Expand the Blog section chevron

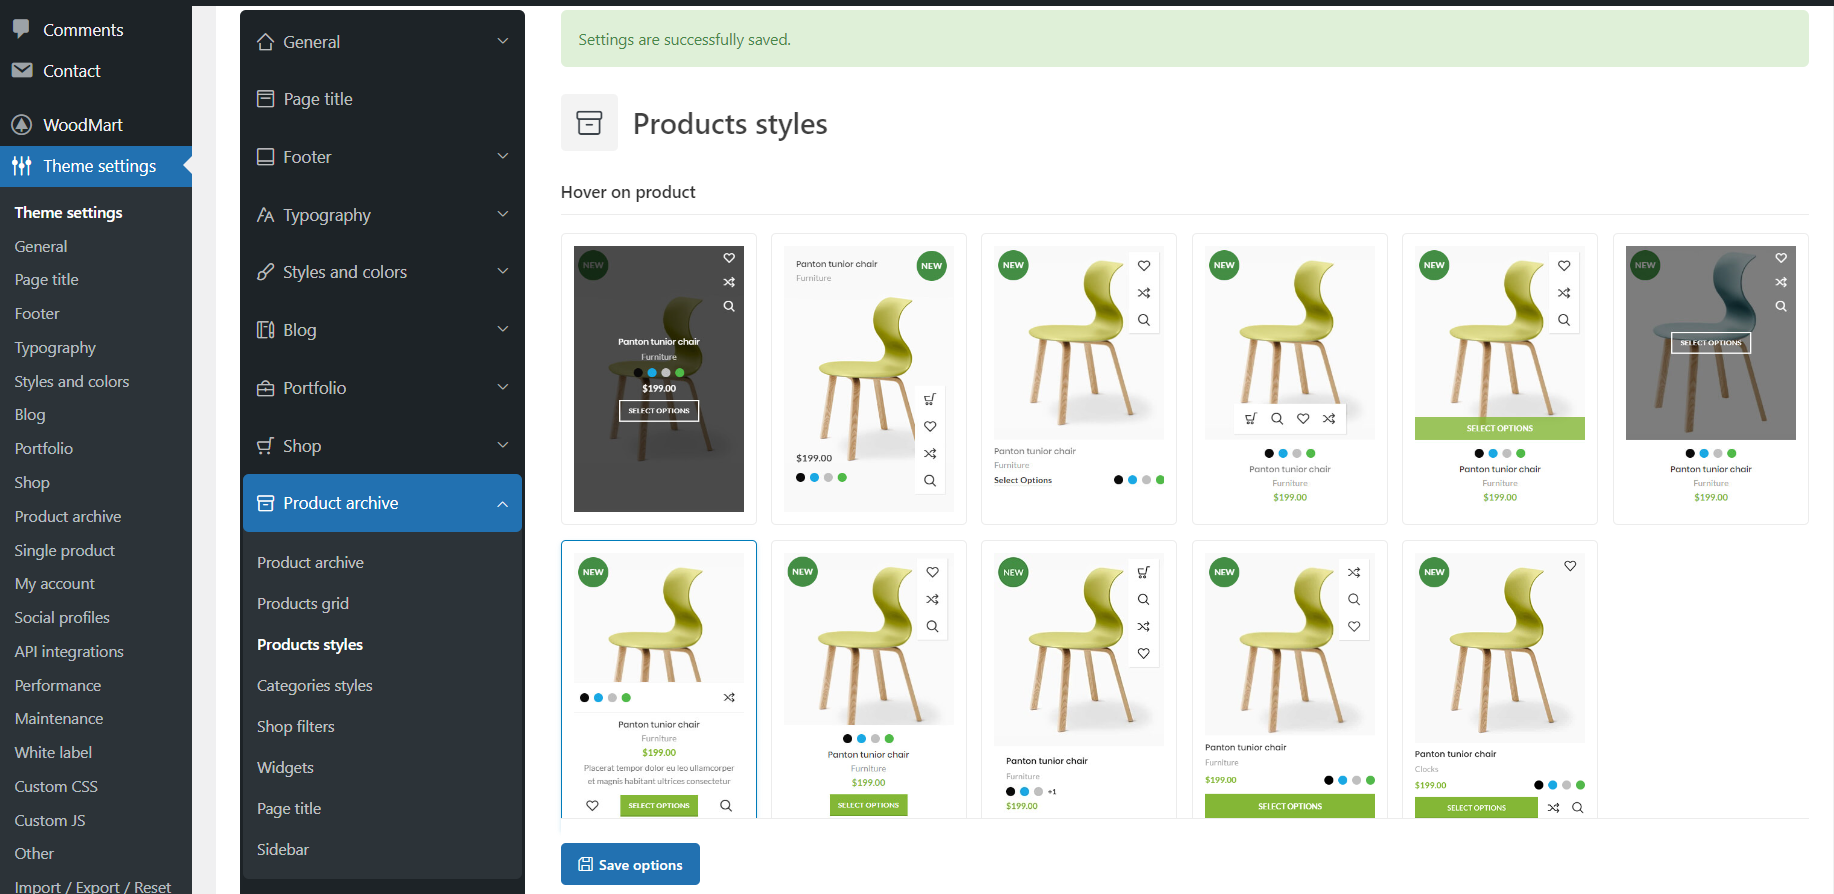[x=503, y=329]
